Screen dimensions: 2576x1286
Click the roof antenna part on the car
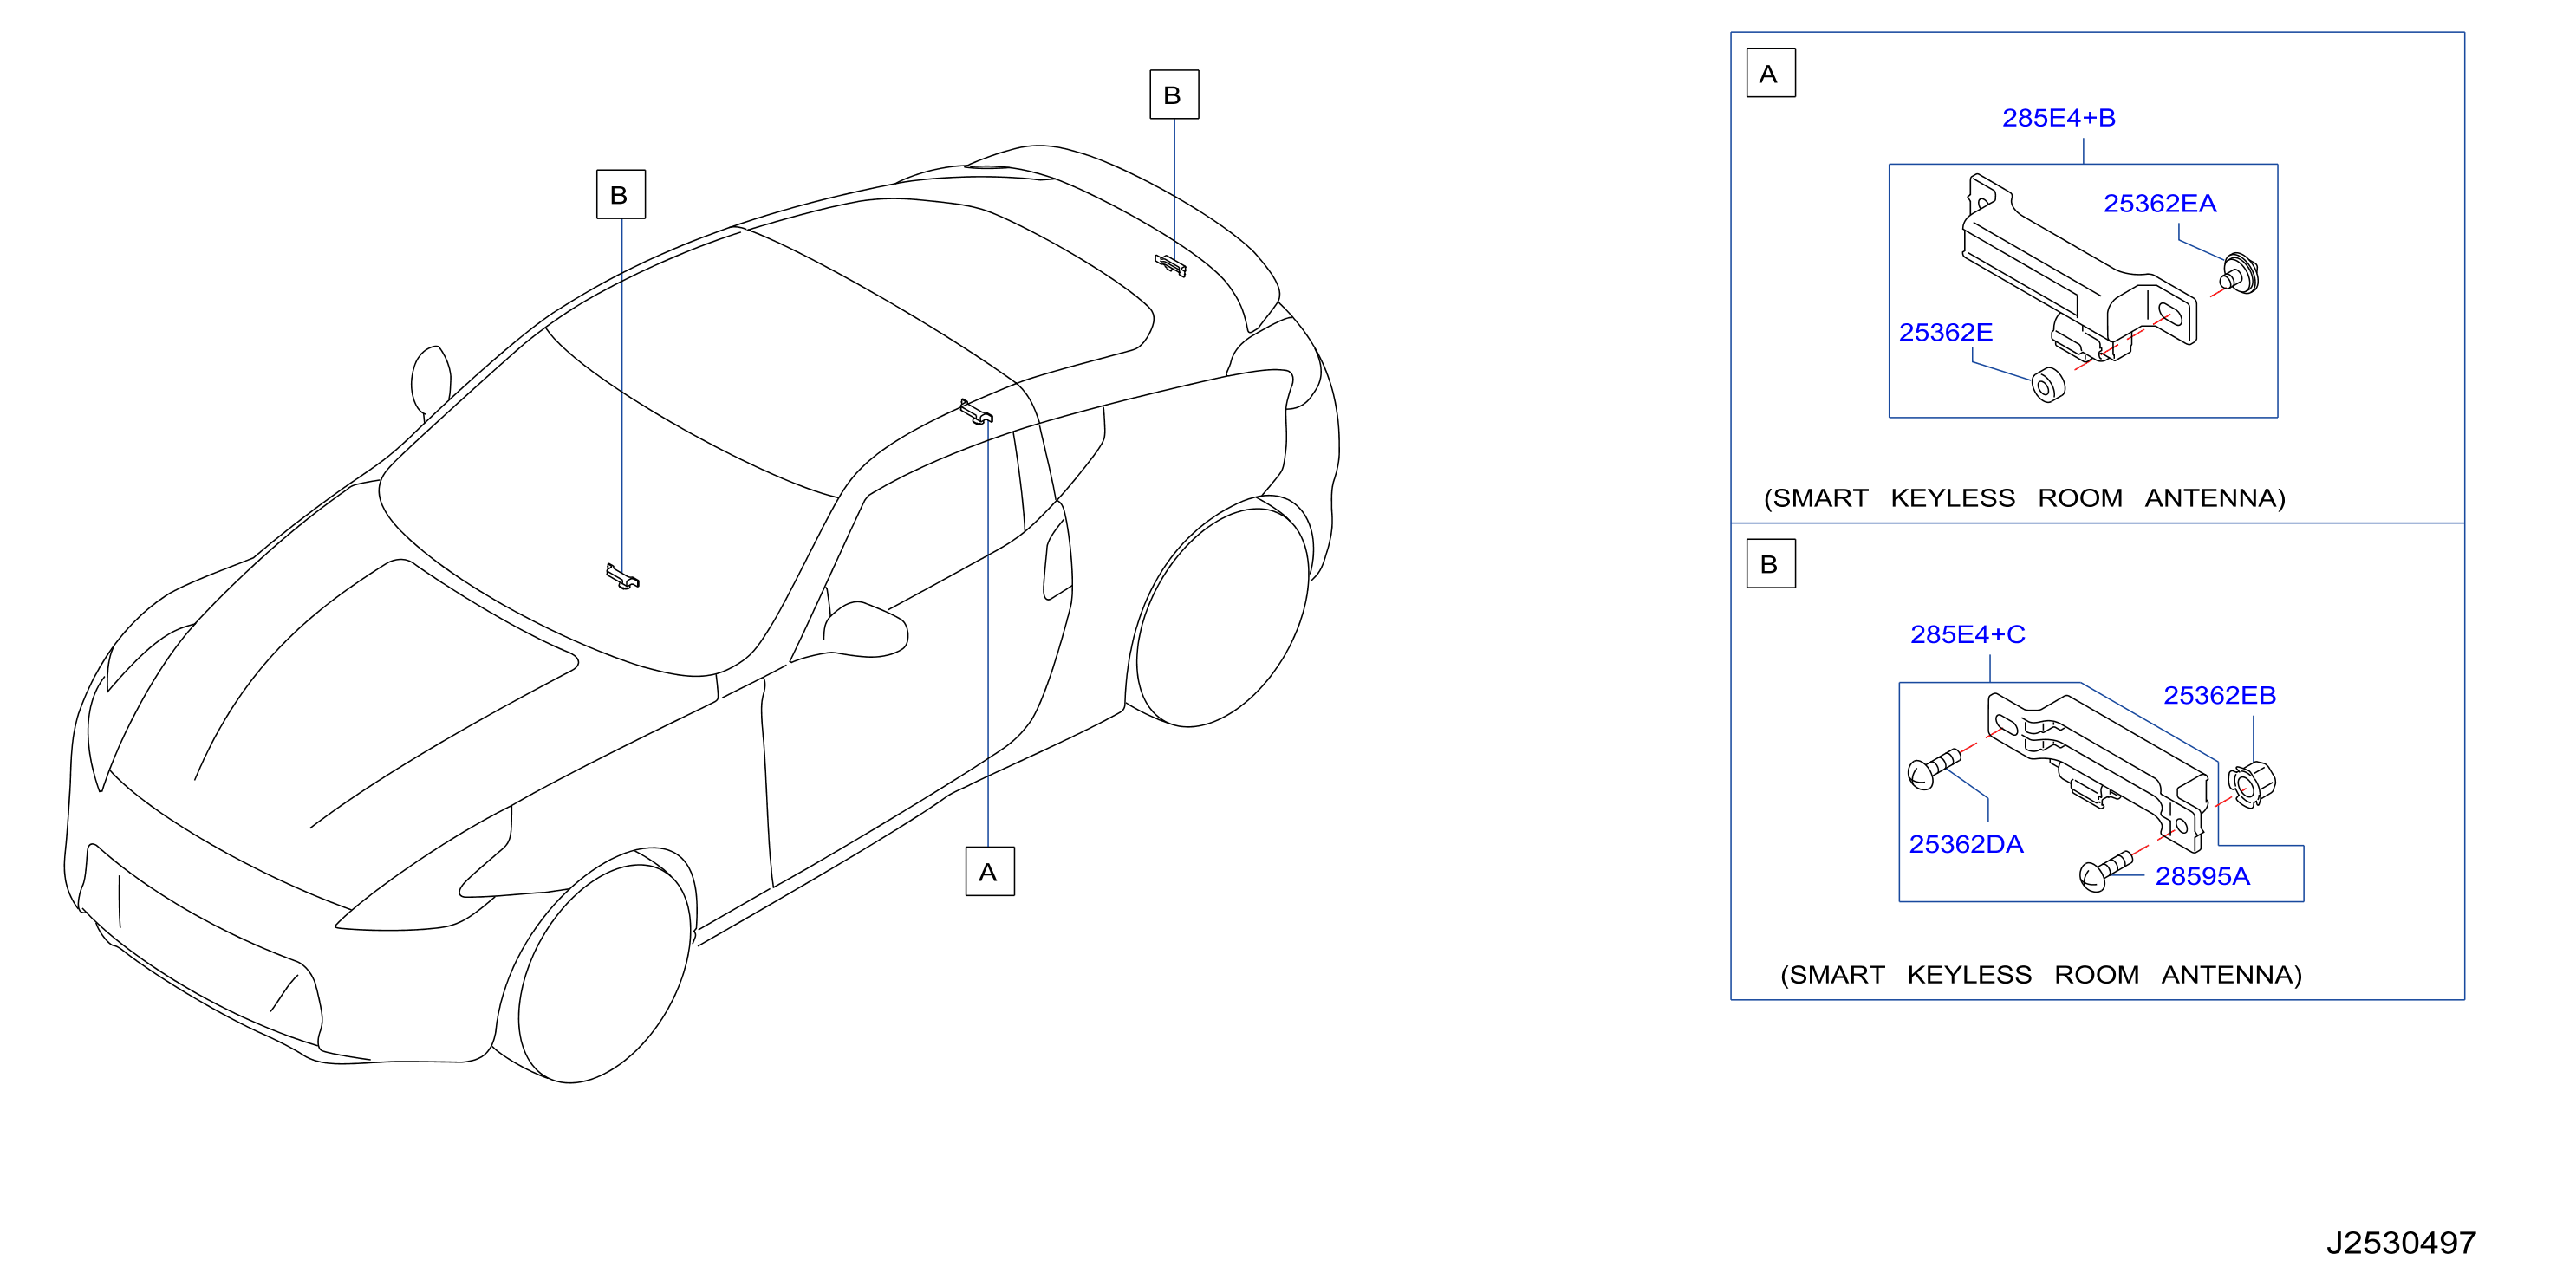coord(976,412)
